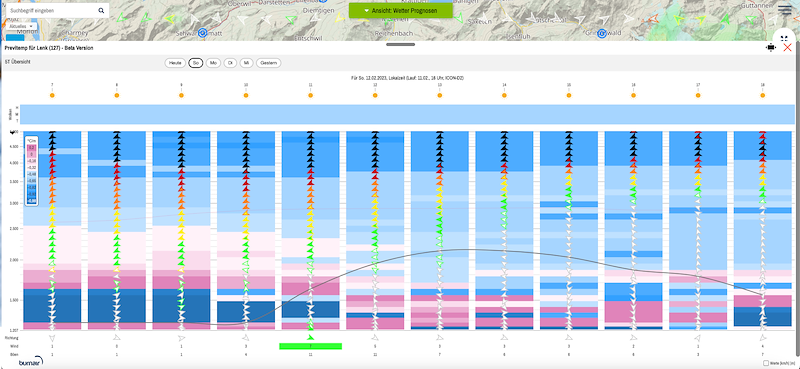Close the Previtemp panel with red X
The image size is (800, 369).
(x=787, y=47)
